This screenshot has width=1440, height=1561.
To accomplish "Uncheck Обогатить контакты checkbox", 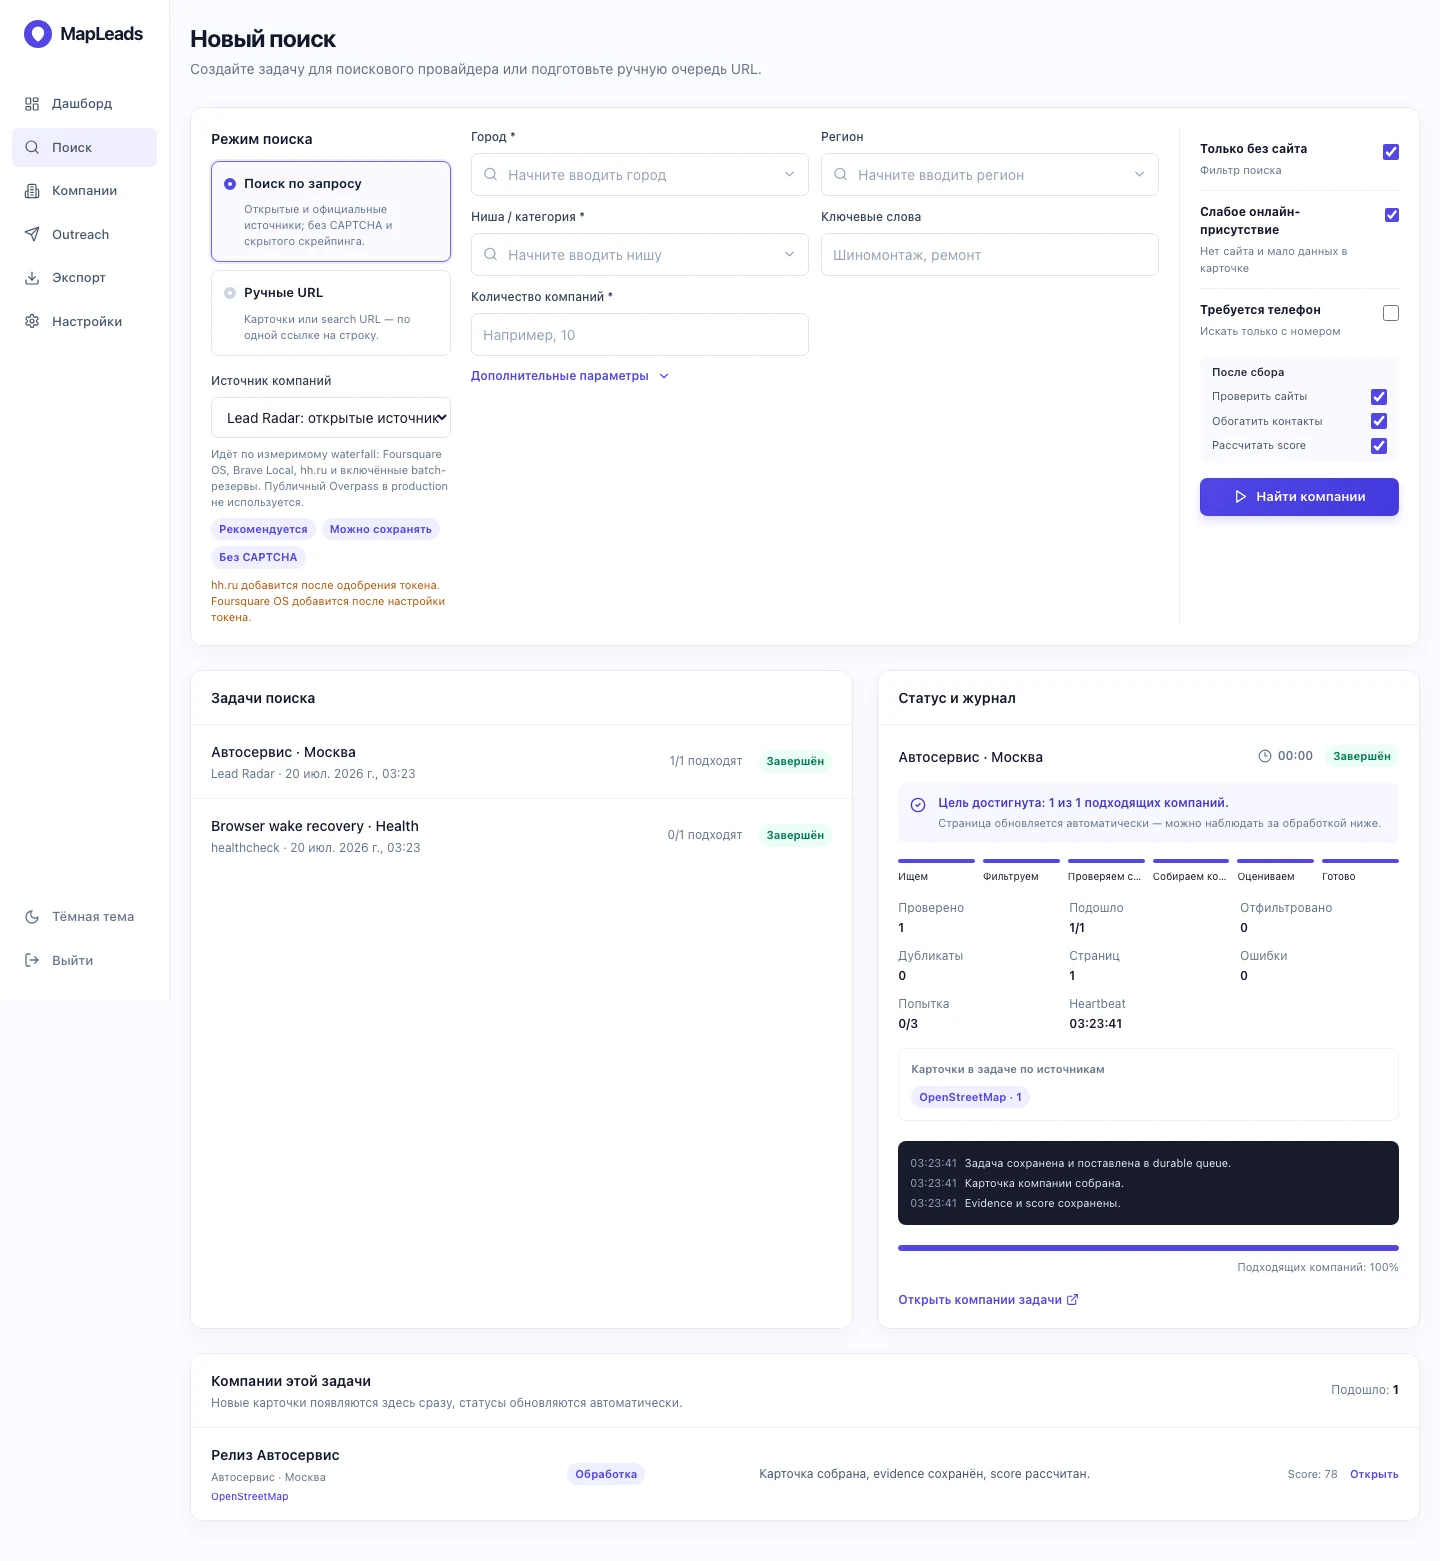I will [x=1379, y=421].
